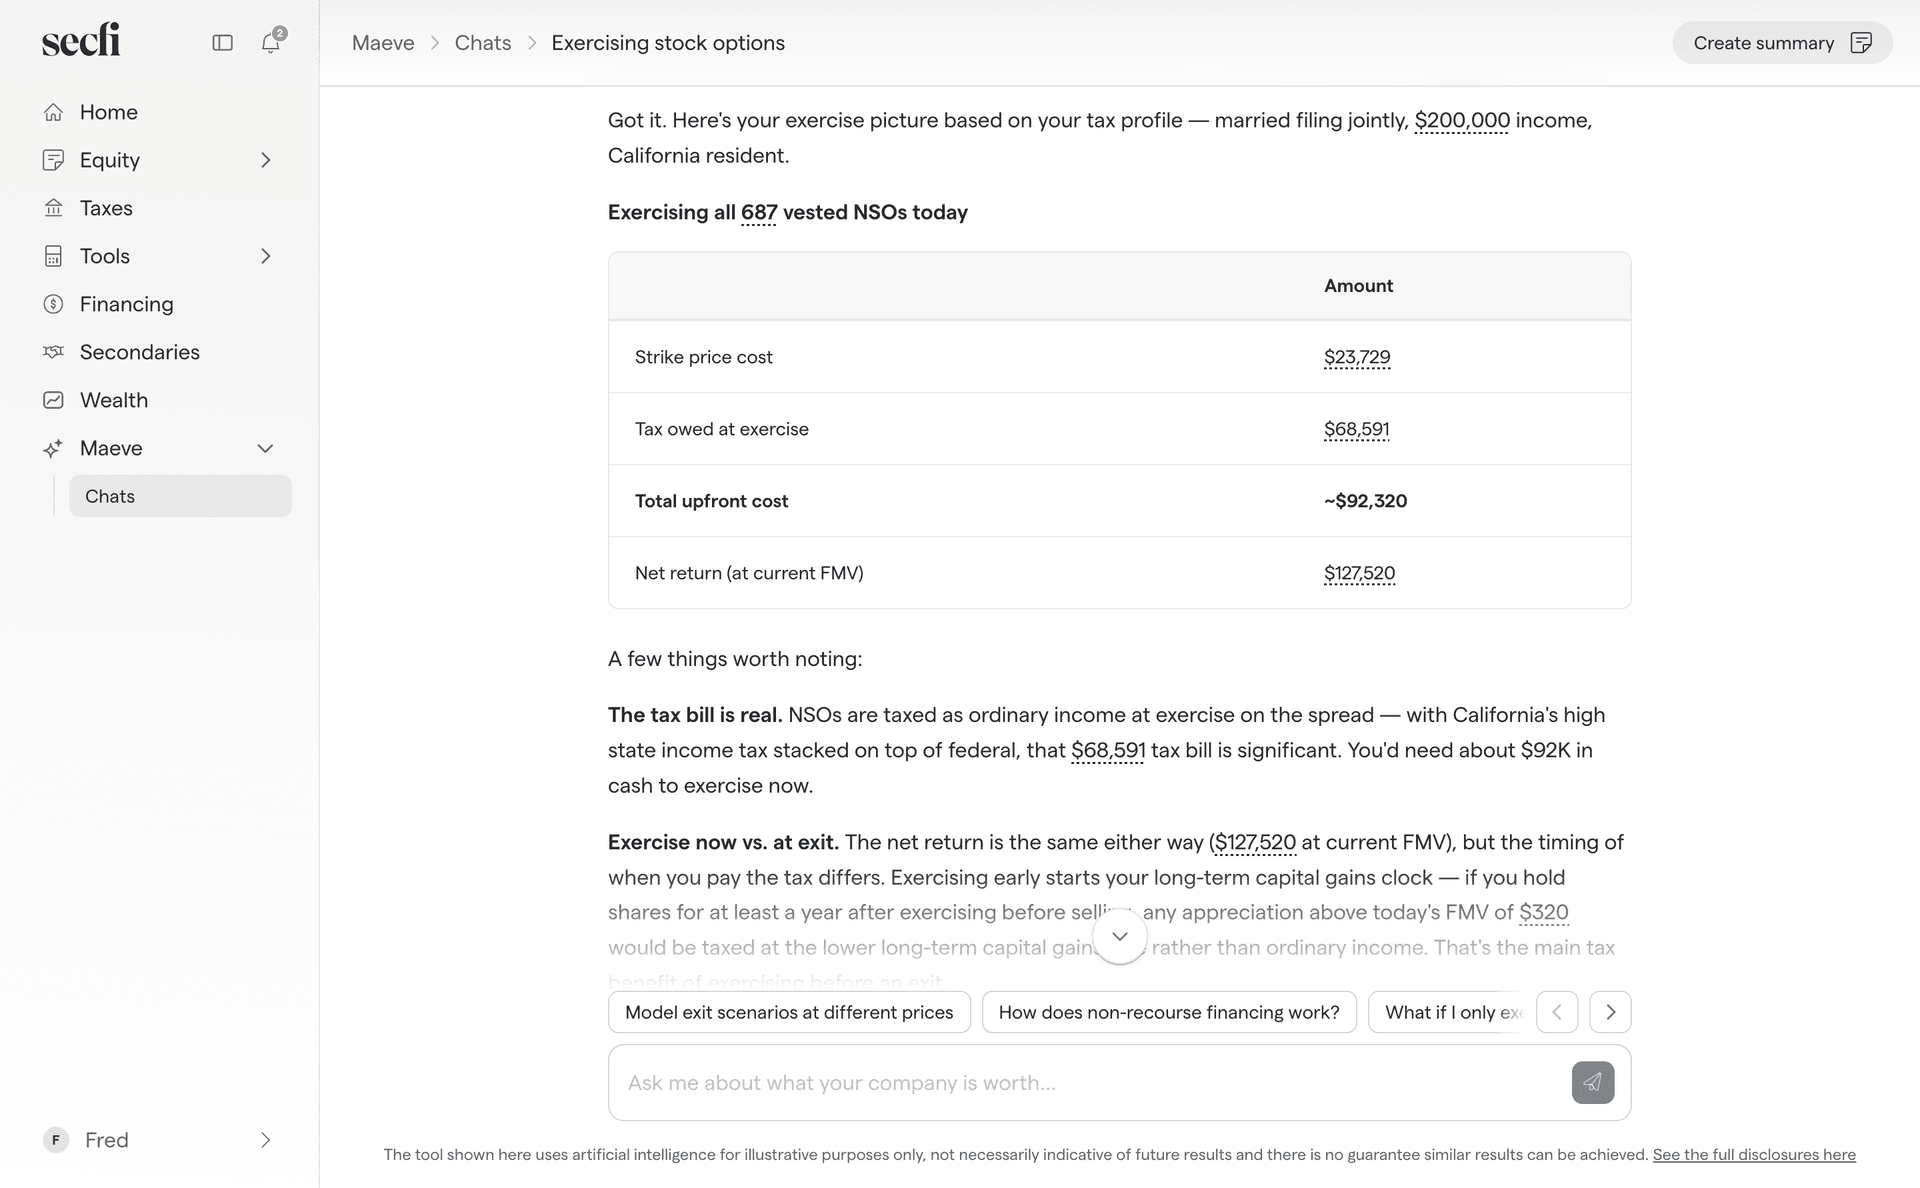
Task: Toggle the sidebar panel icon
Action: coord(223,43)
